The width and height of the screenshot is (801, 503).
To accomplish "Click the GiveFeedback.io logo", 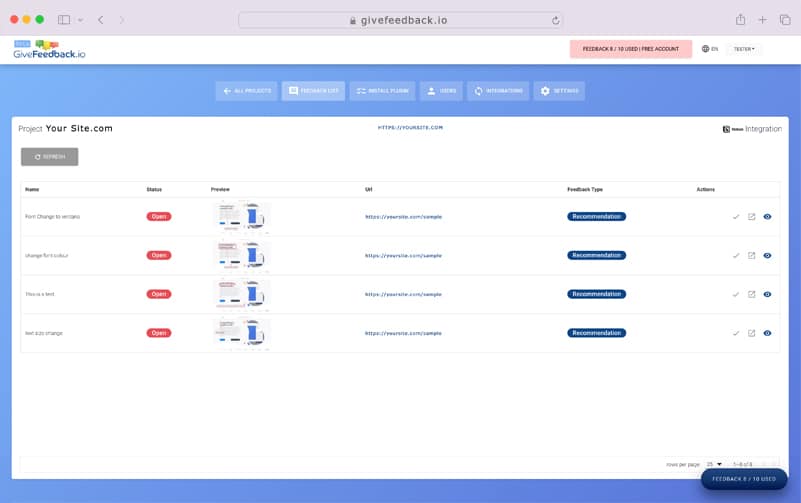I will pyautogui.click(x=49, y=50).
